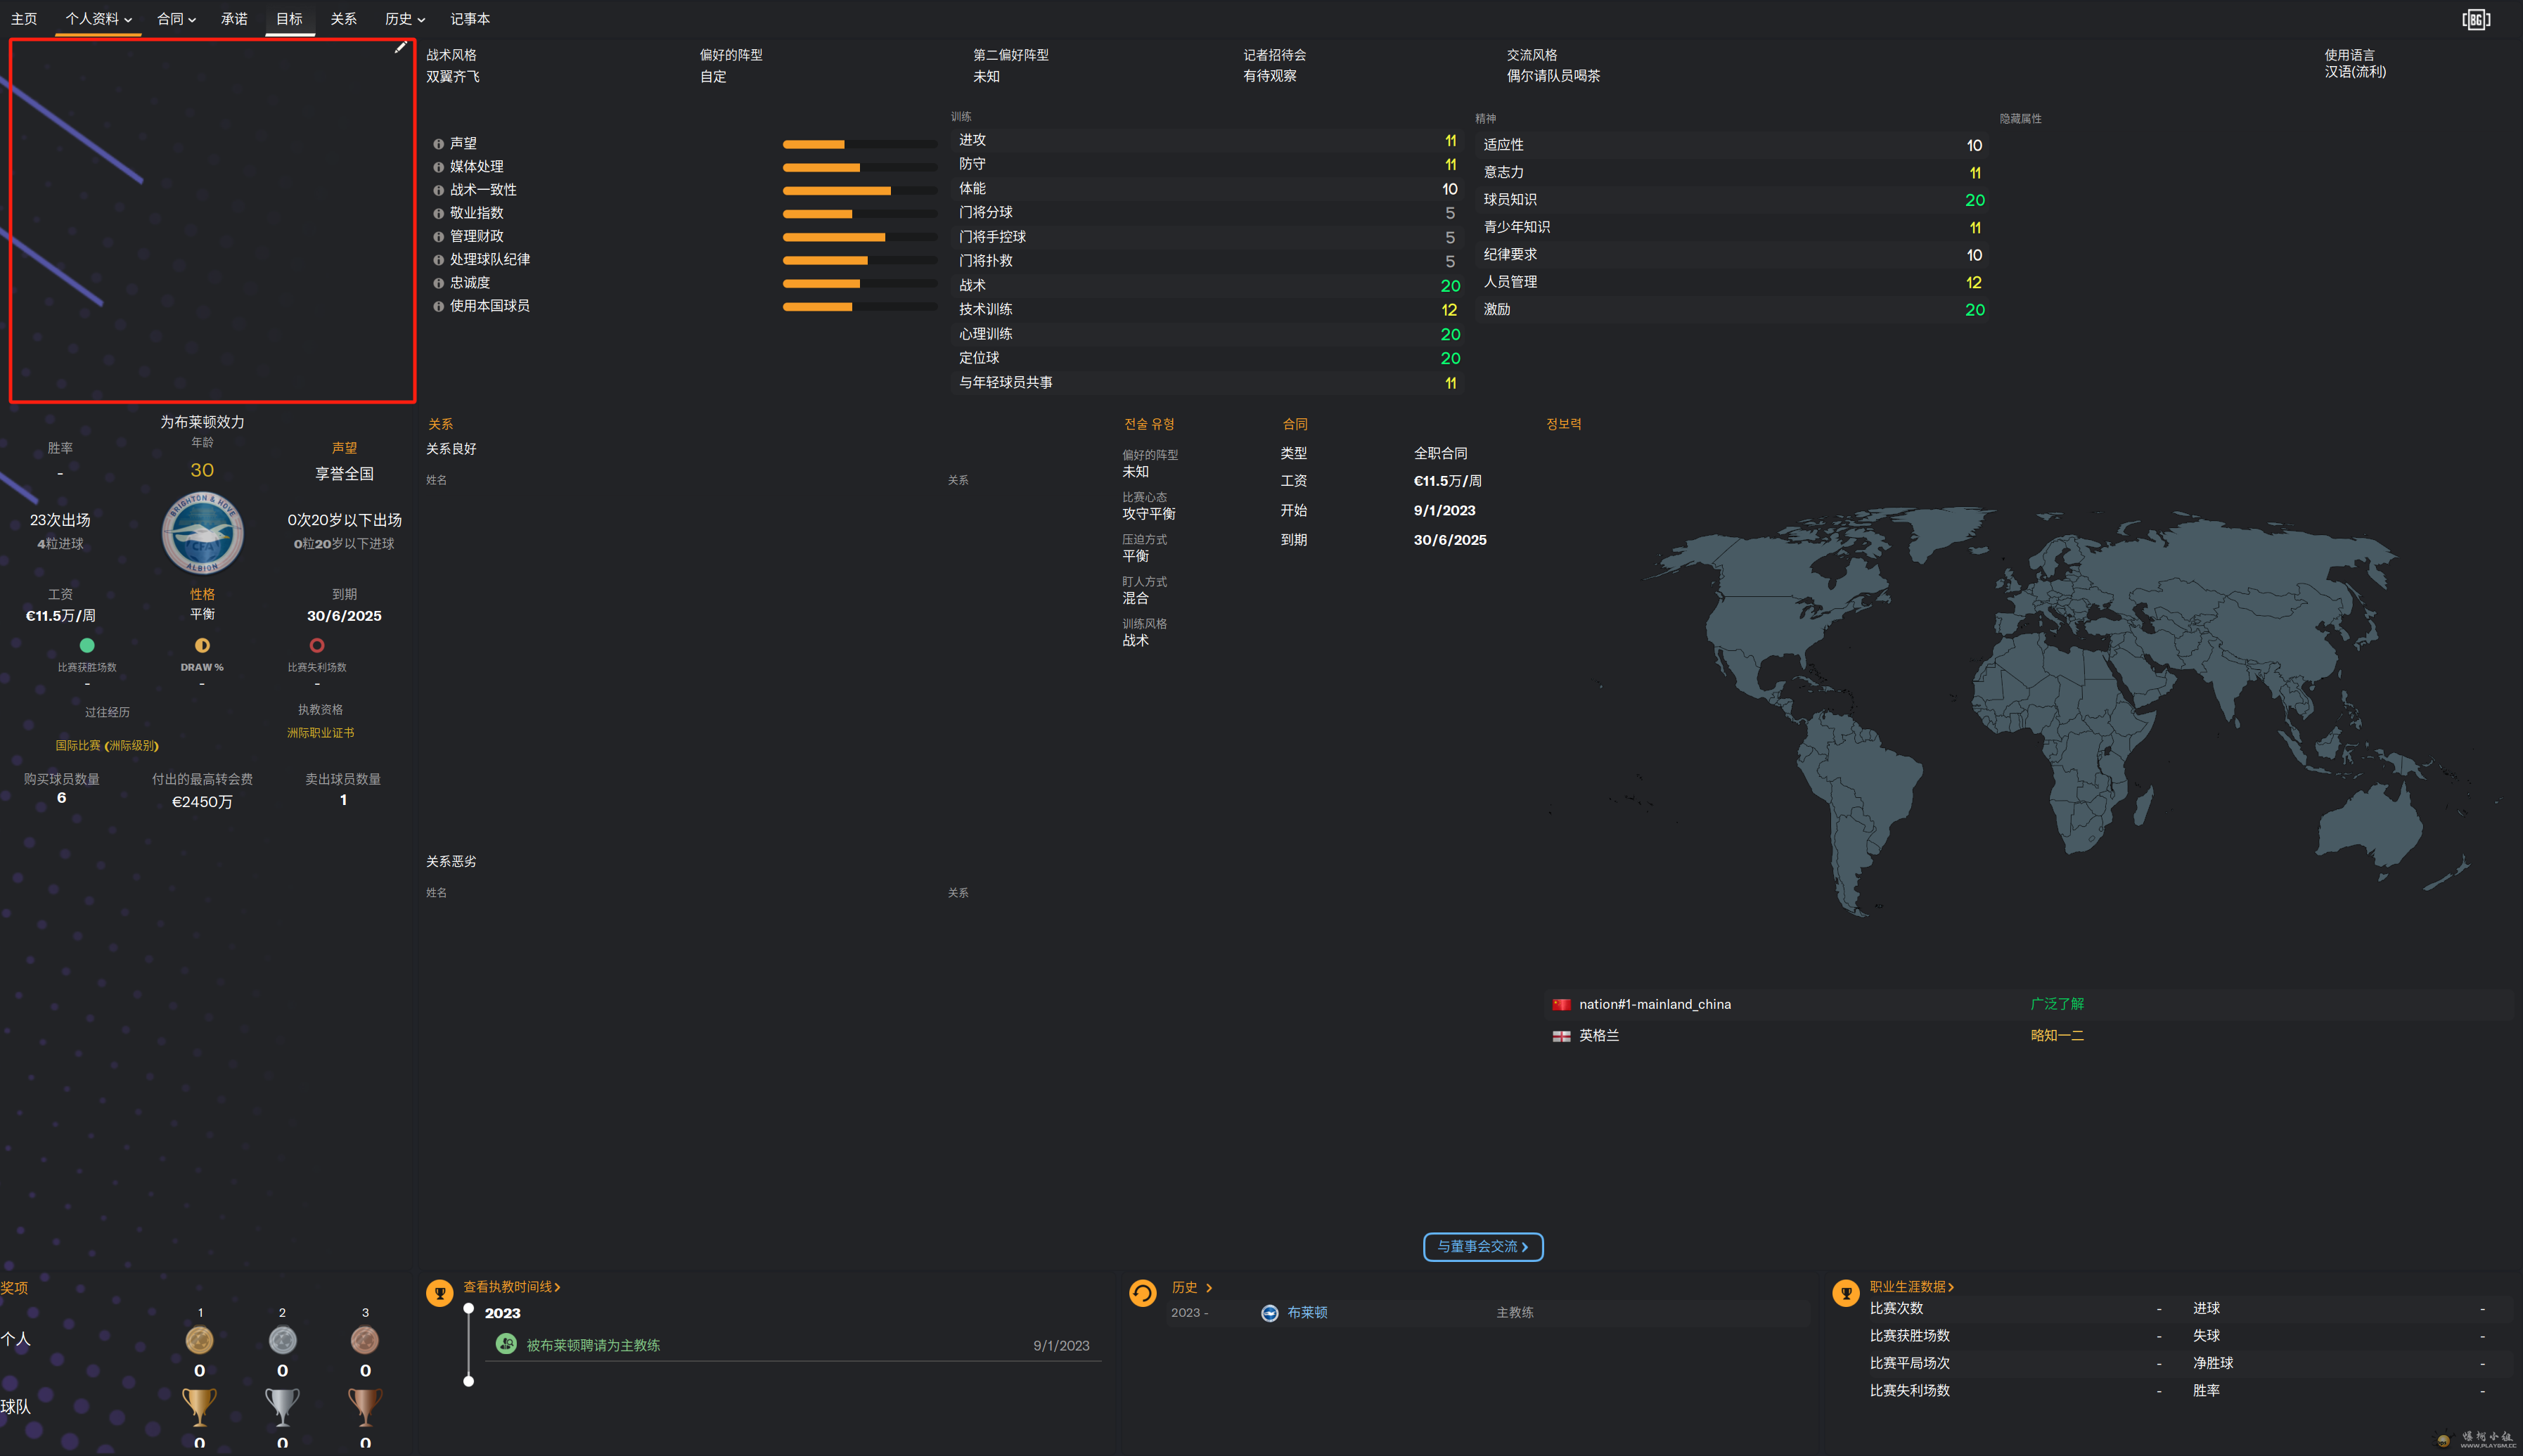2523x1456 pixels.
Task: Open 职业生涯数据 link
Action: 1912,1287
